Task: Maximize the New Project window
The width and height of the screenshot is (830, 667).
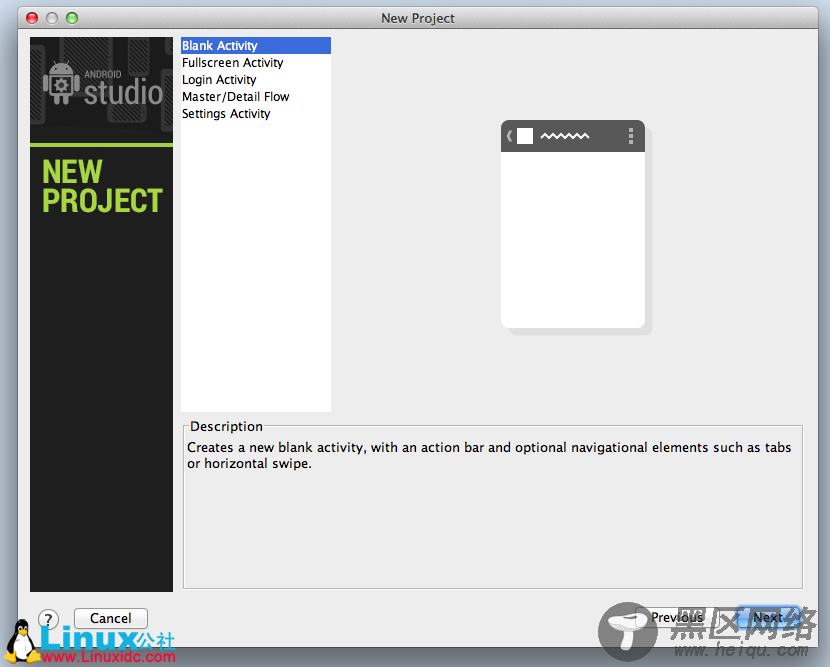Action: [72, 18]
